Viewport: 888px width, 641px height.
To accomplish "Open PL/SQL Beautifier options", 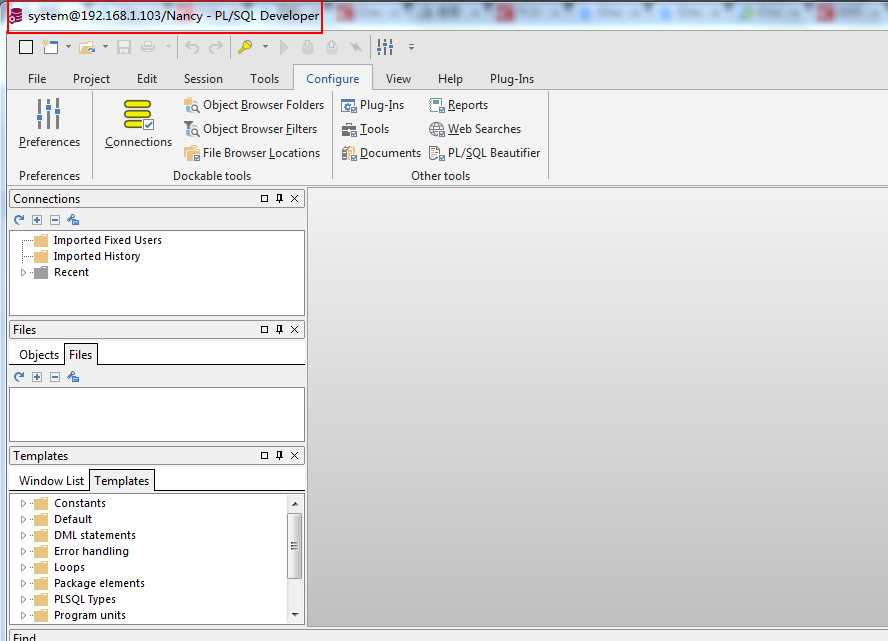I will point(484,153).
